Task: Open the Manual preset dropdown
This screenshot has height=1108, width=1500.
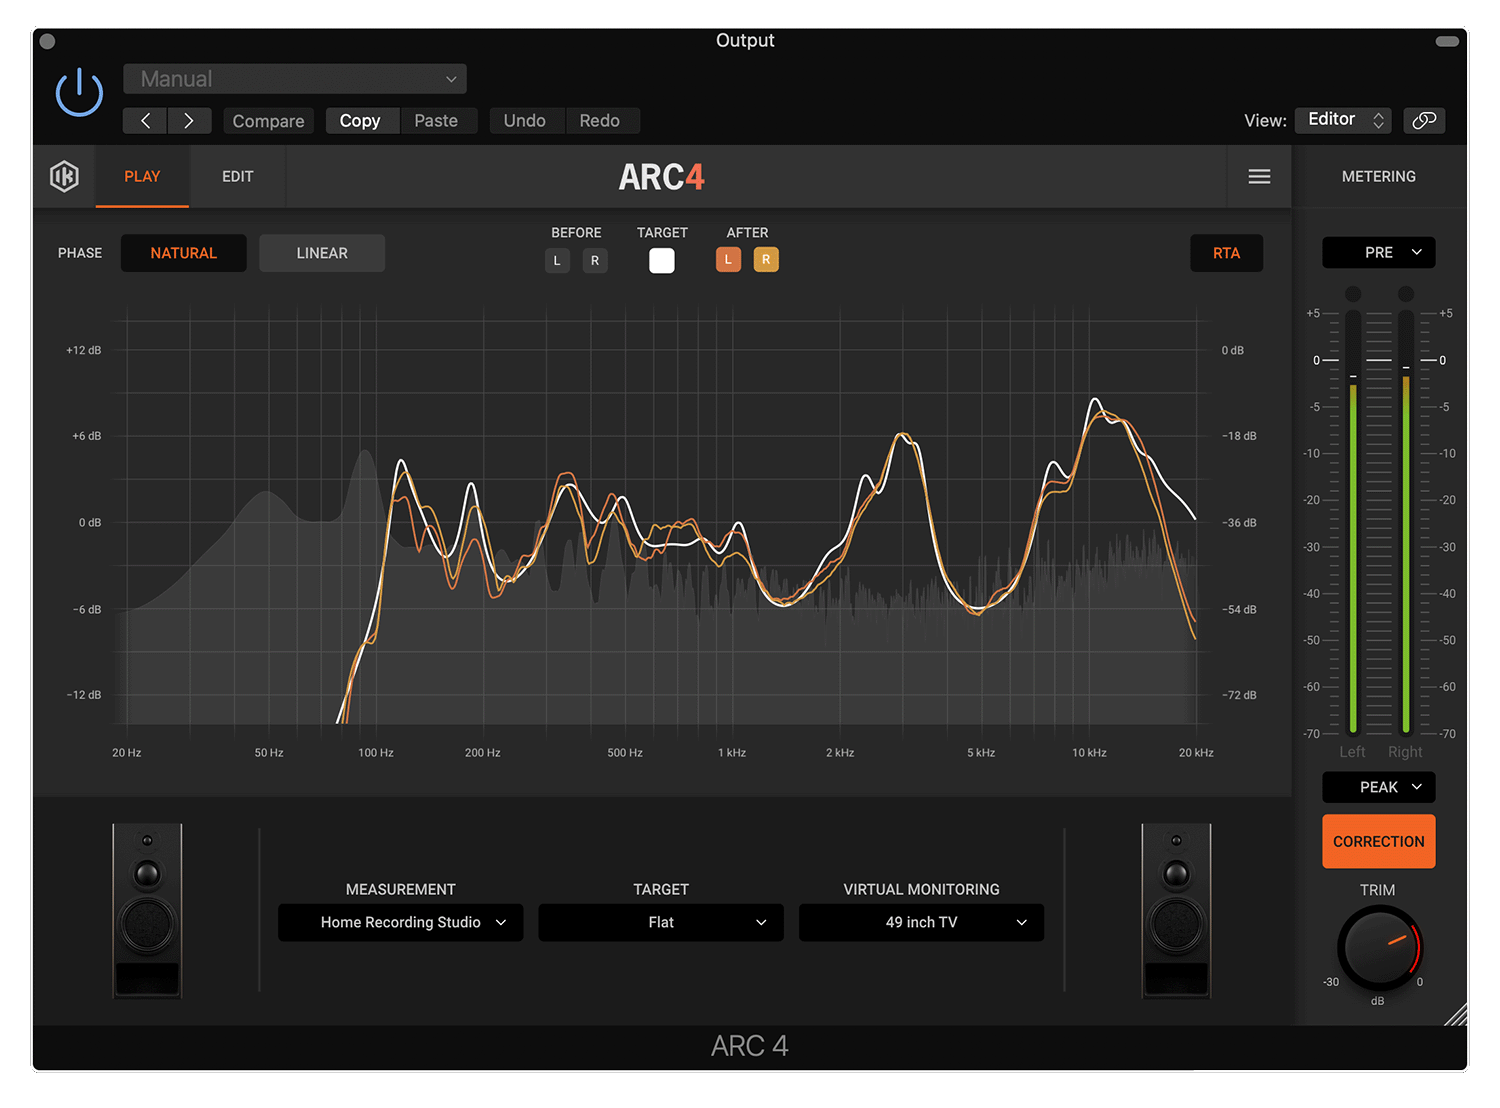Action: (294, 78)
